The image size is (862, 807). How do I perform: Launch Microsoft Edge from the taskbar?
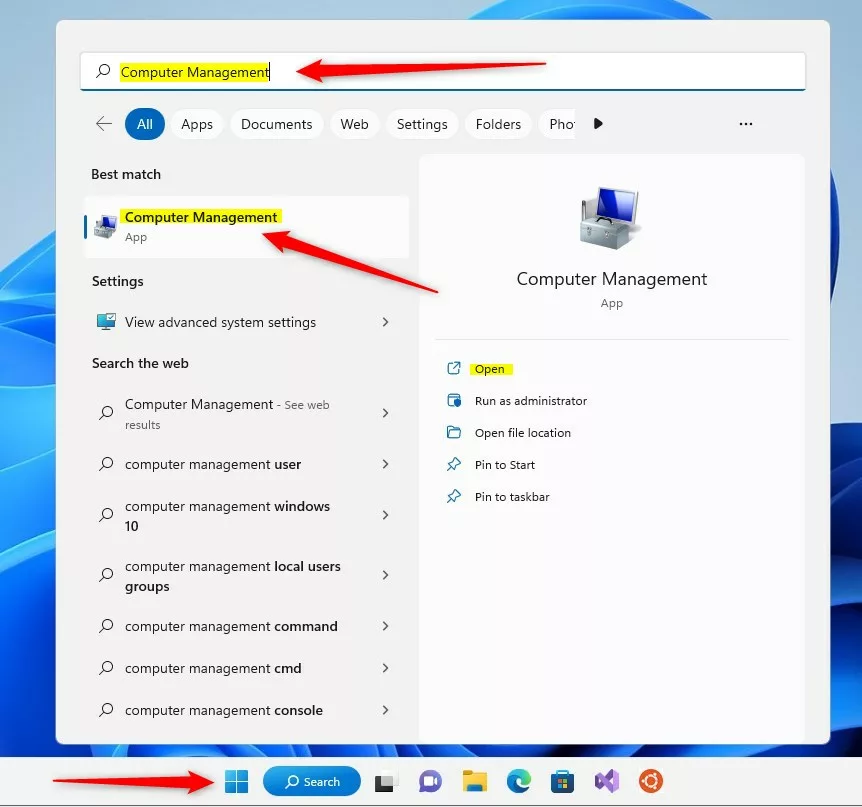pos(518,781)
